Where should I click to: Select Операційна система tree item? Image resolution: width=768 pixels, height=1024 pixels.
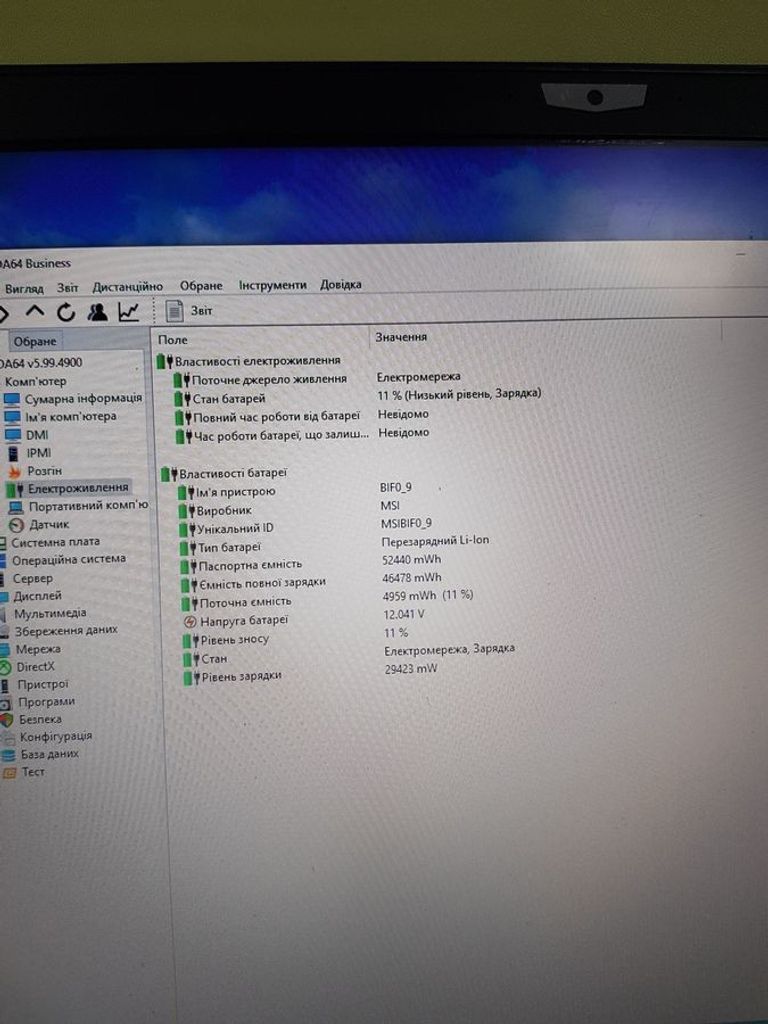point(63,560)
